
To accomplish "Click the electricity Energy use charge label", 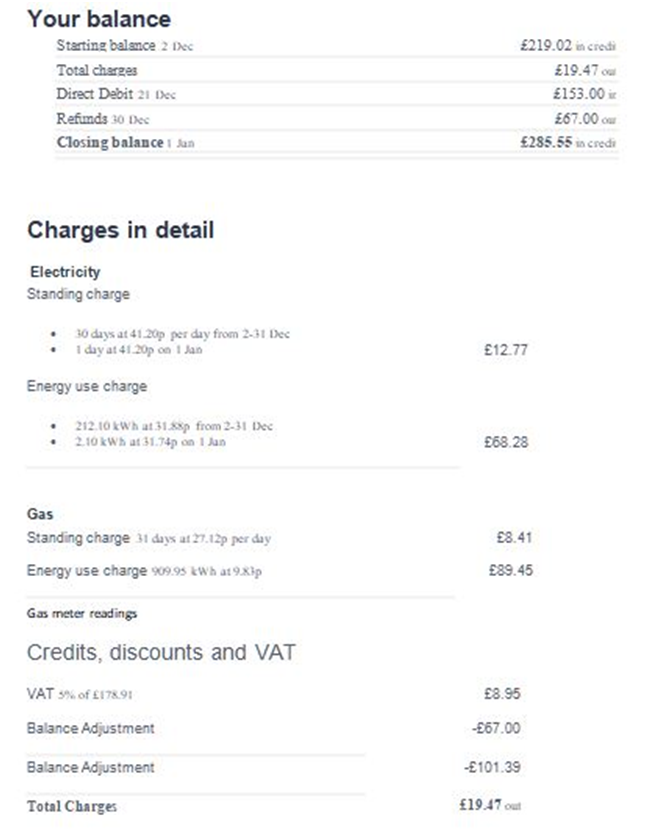I will click(x=87, y=386).
